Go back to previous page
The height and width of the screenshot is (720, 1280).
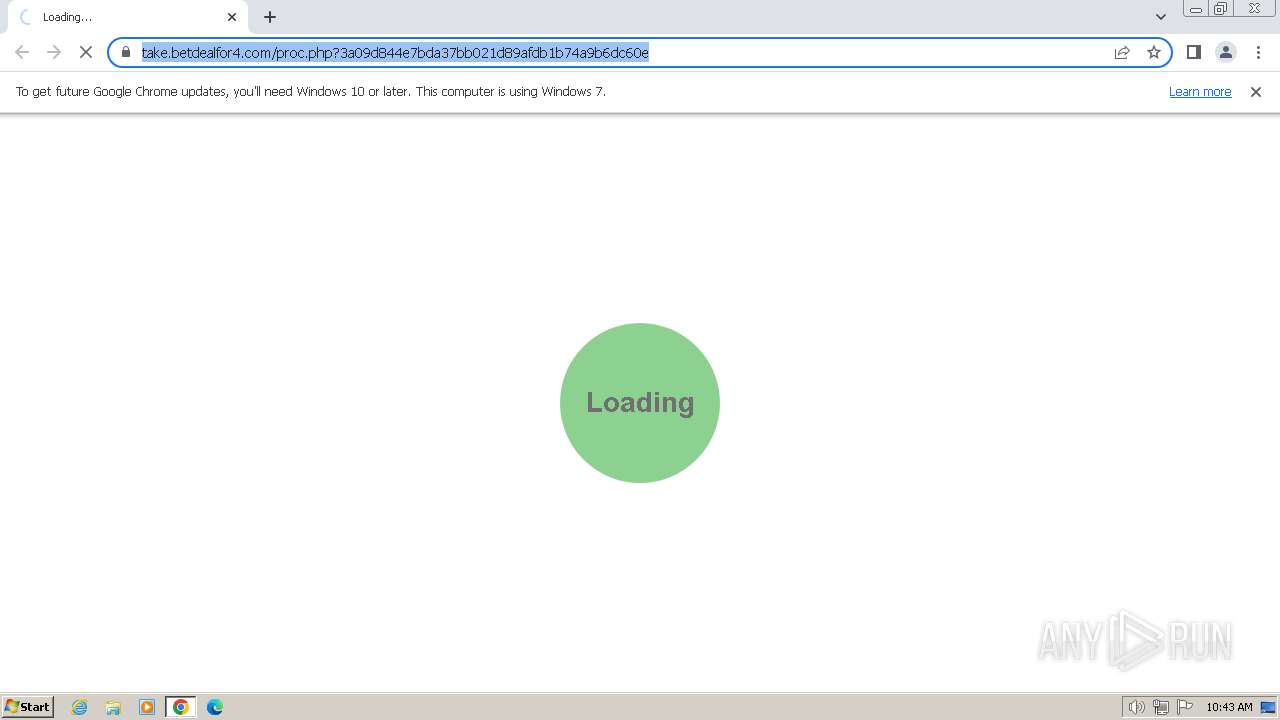coord(22,52)
